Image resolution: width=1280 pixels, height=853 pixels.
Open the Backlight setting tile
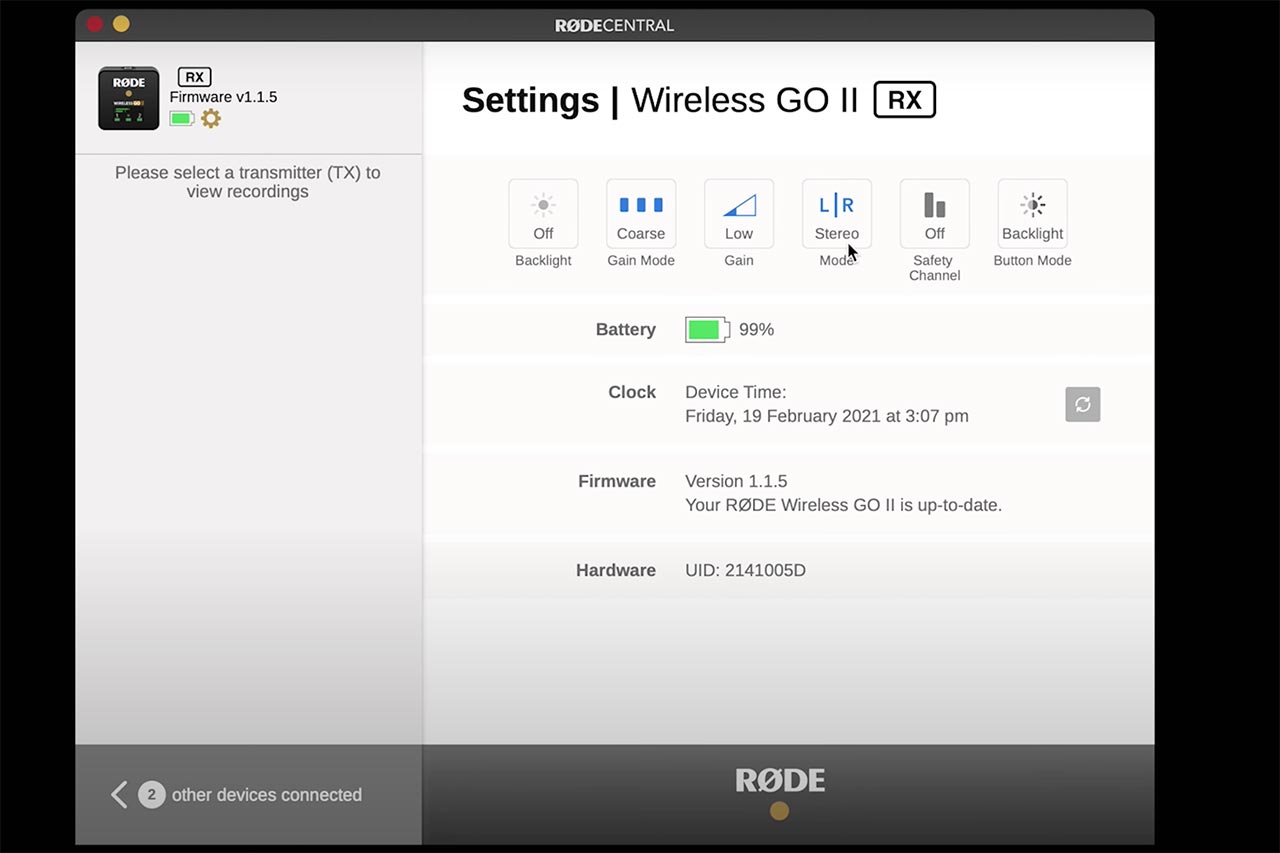pyautogui.click(x=543, y=214)
